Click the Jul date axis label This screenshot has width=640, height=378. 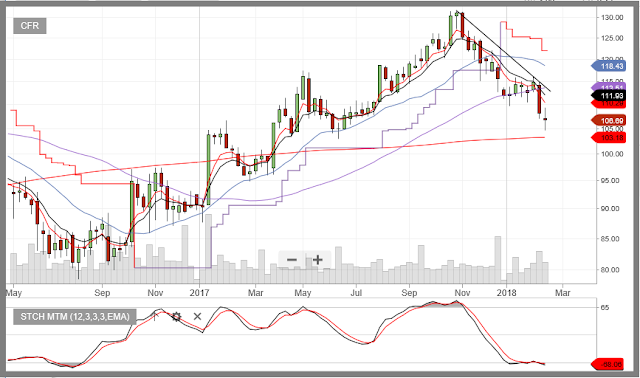click(x=356, y=293)
